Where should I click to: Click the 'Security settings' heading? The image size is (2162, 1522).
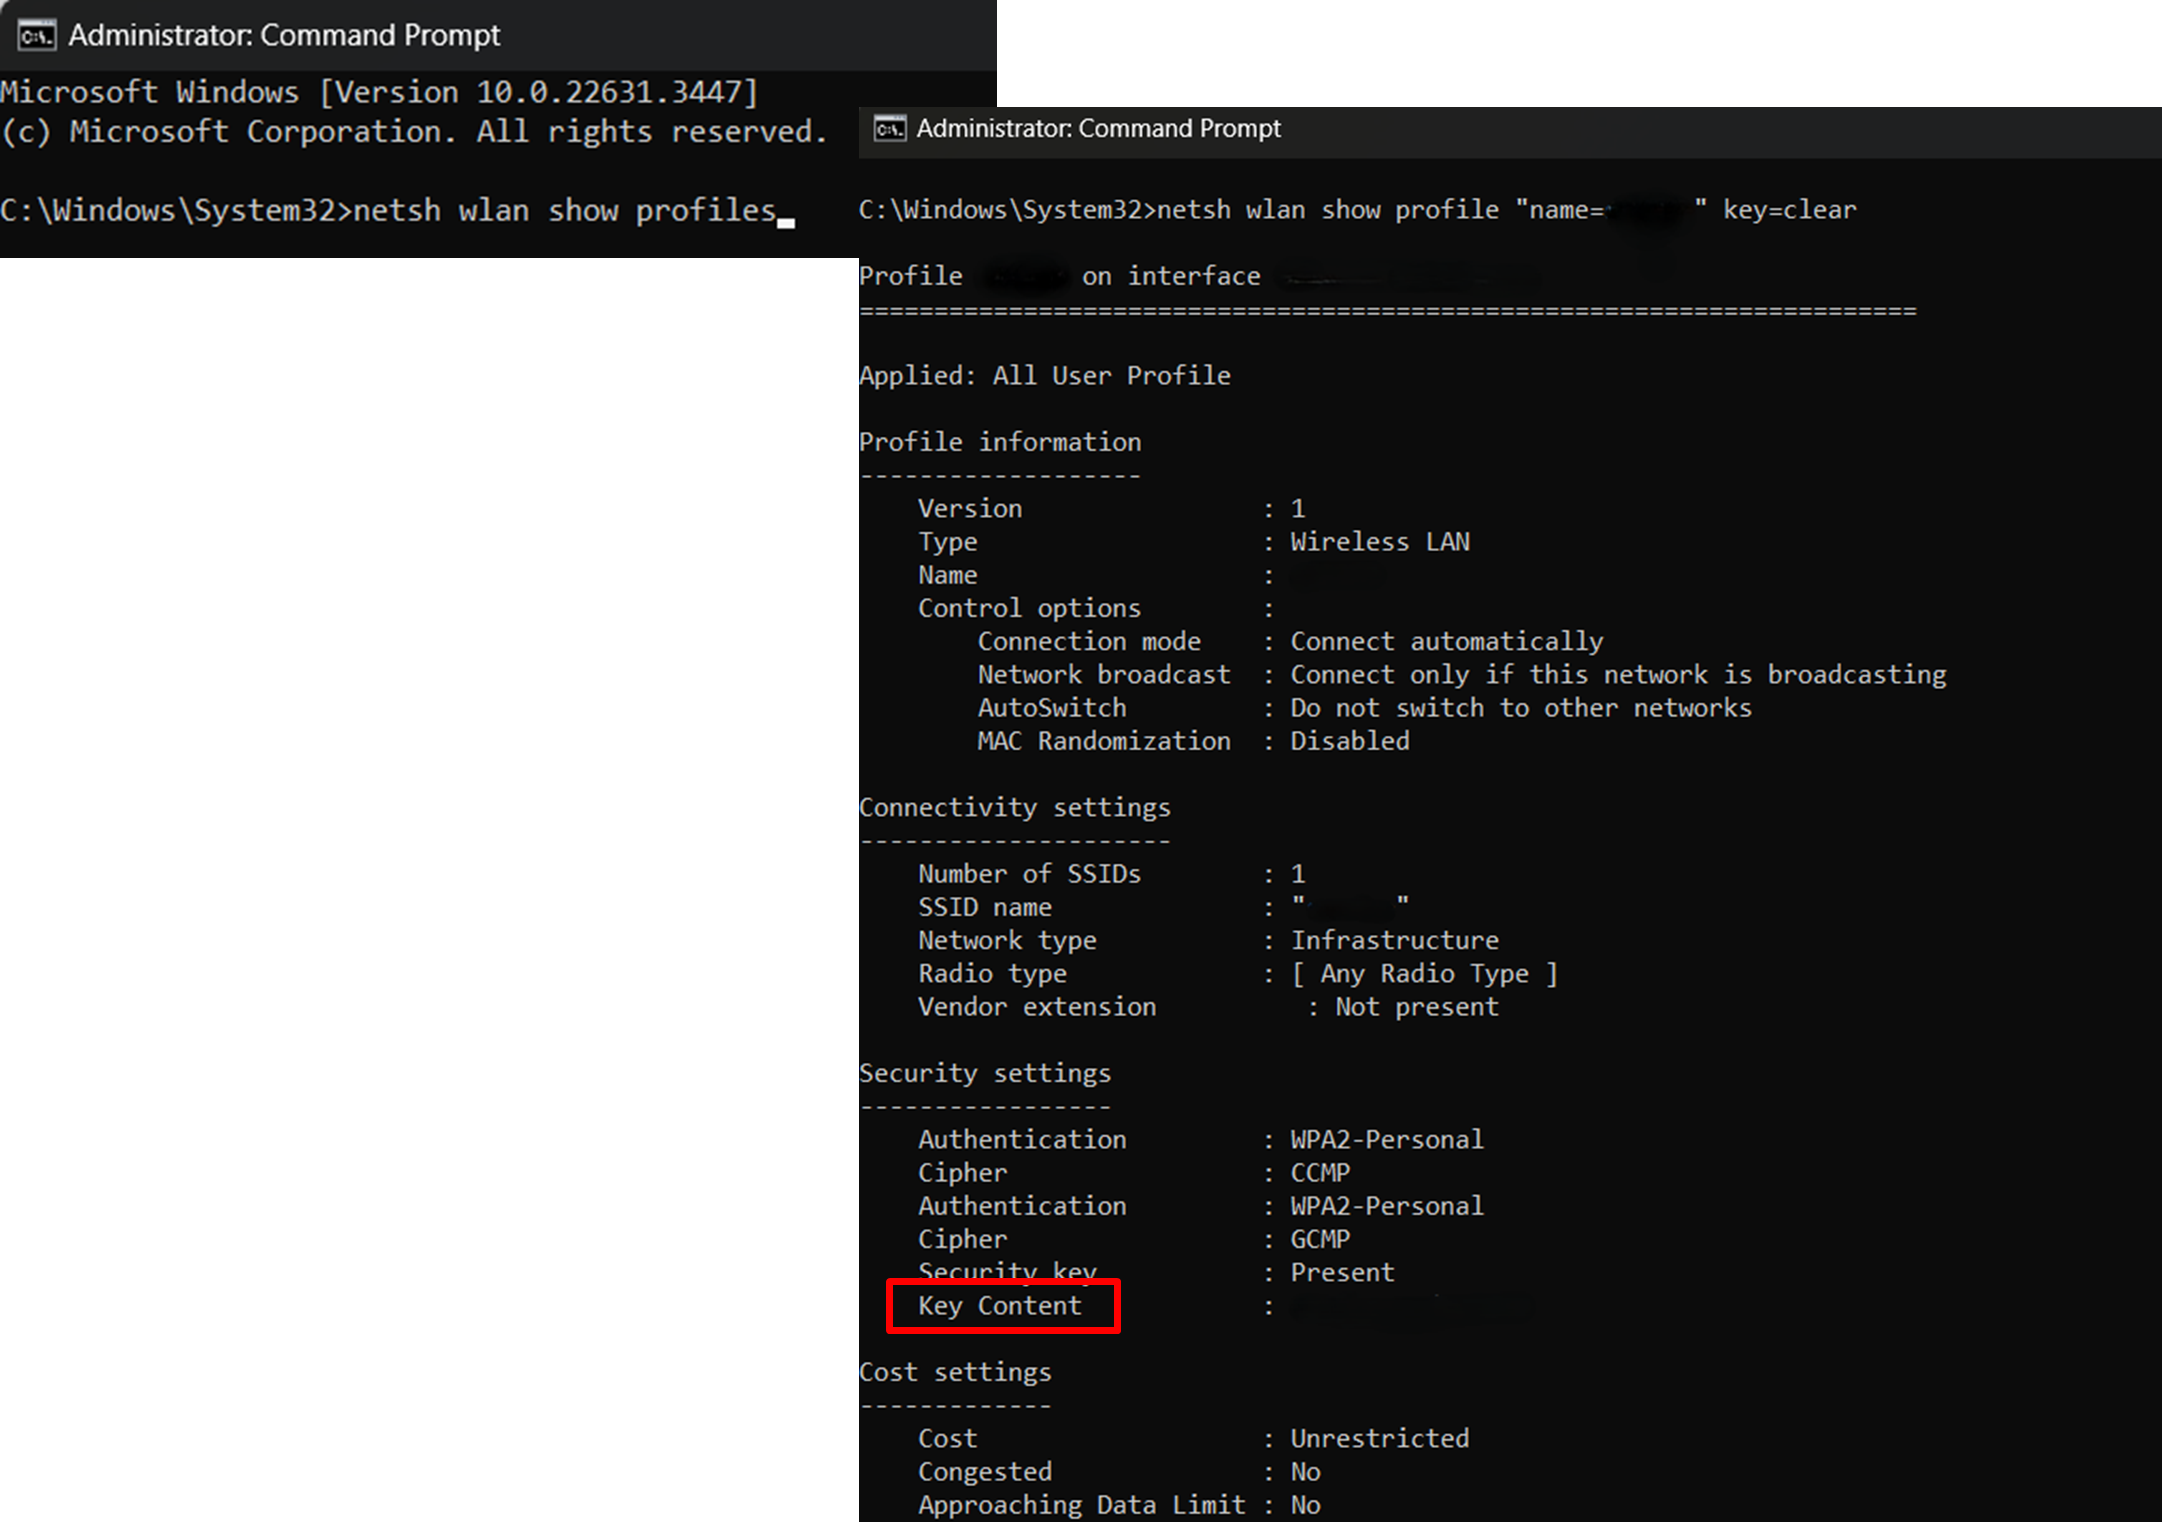pyautogui.click(x=985, y=1074)
